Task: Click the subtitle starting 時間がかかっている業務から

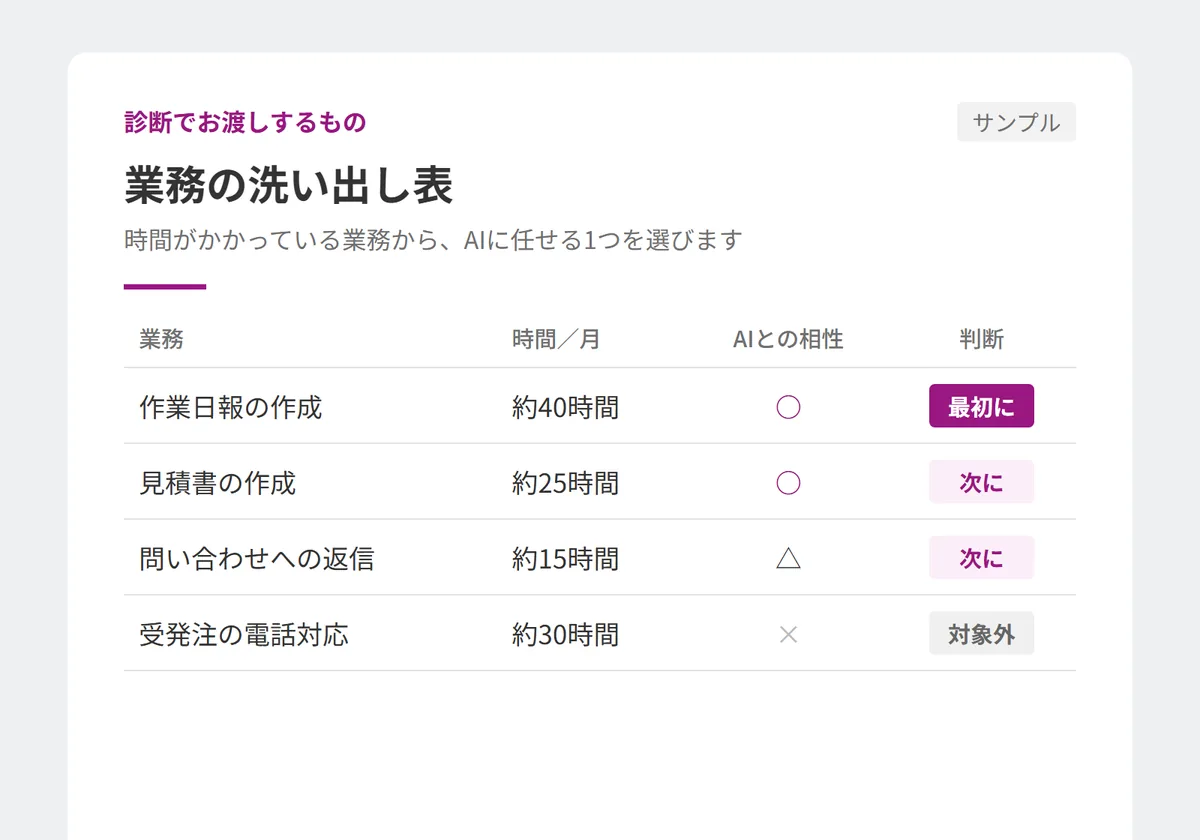Action: click(x=433, y=240)
